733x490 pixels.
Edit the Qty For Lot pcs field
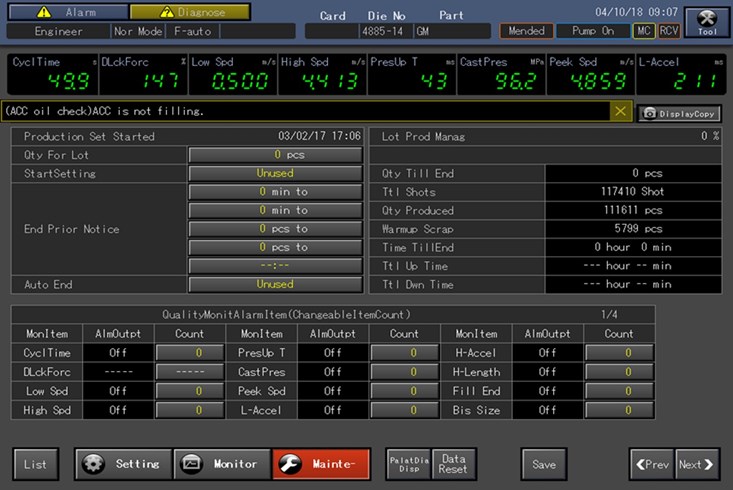coord(275,155)
